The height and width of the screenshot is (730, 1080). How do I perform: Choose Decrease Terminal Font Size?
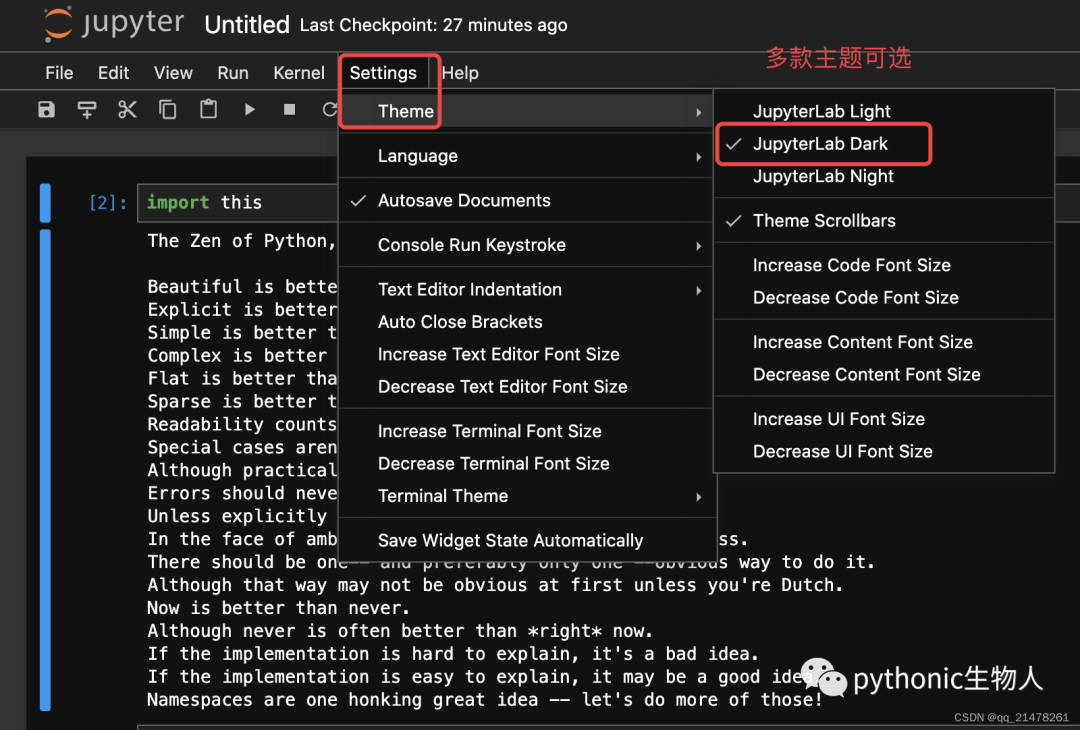(x=527, y=463)
